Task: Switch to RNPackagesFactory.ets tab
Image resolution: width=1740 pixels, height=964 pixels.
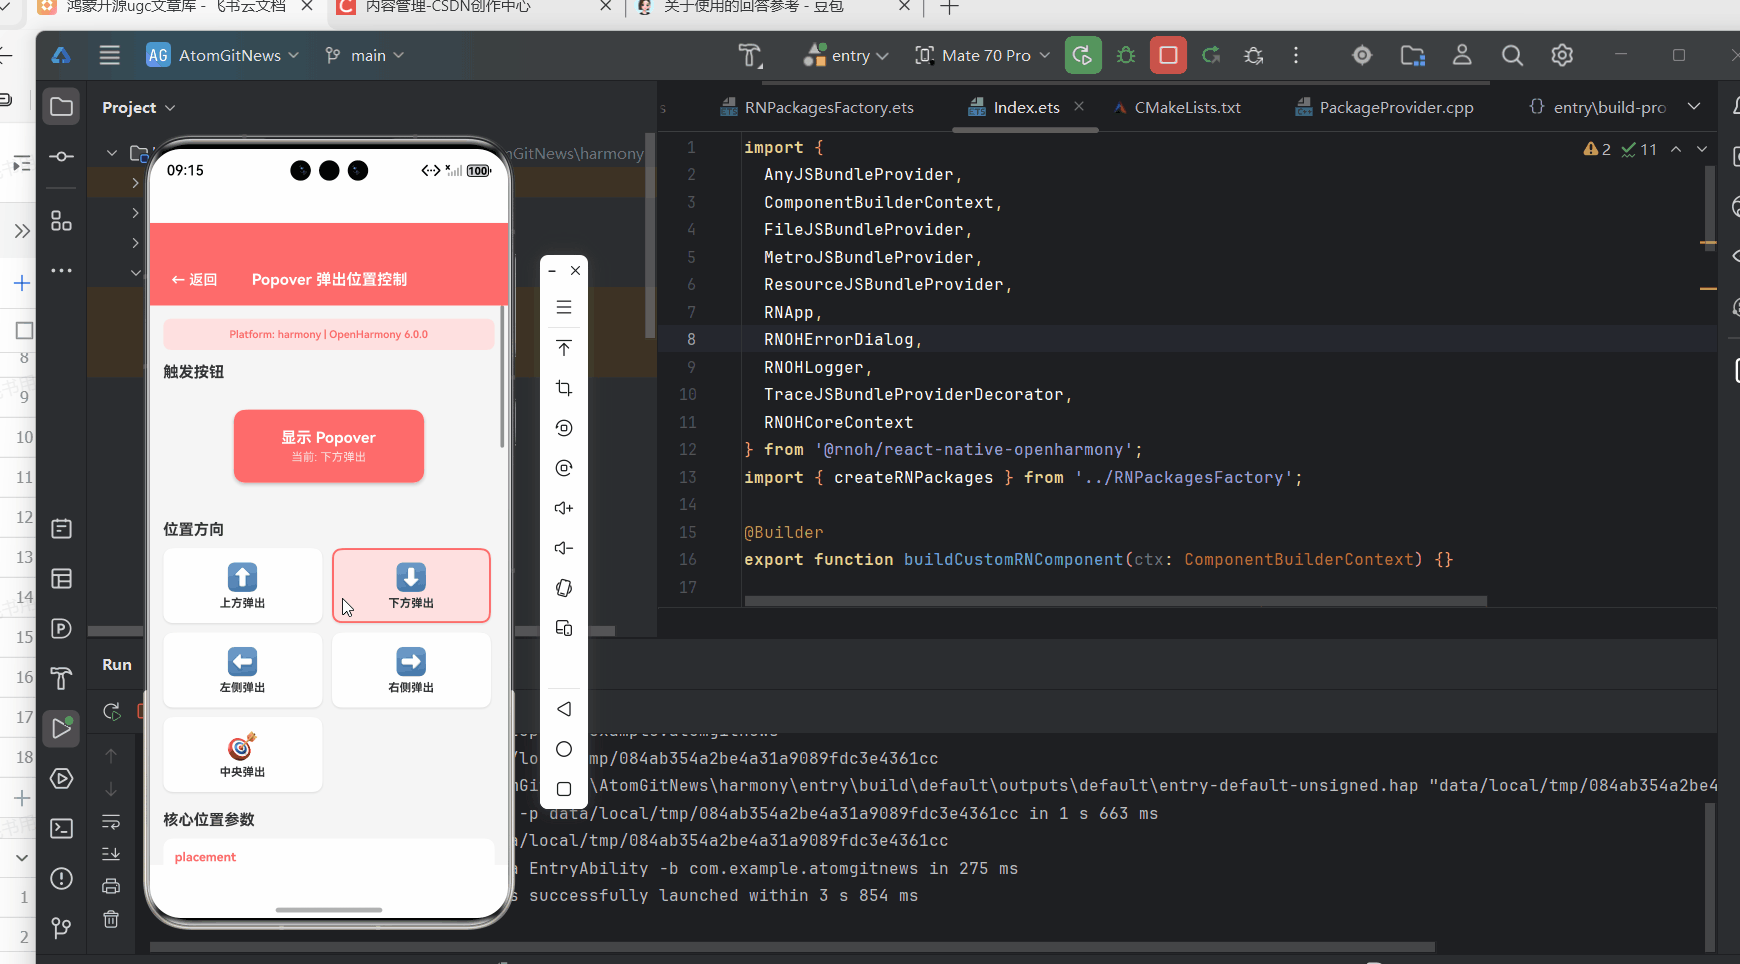Action: coord(816,107)
